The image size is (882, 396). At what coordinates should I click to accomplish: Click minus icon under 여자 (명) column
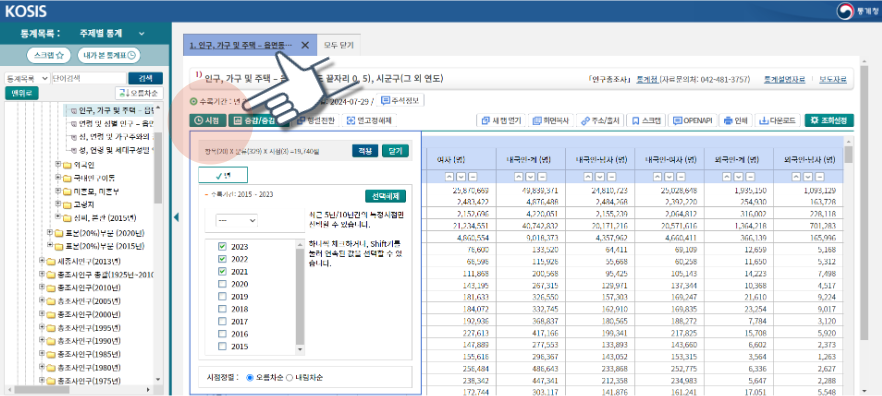(471, 177)
